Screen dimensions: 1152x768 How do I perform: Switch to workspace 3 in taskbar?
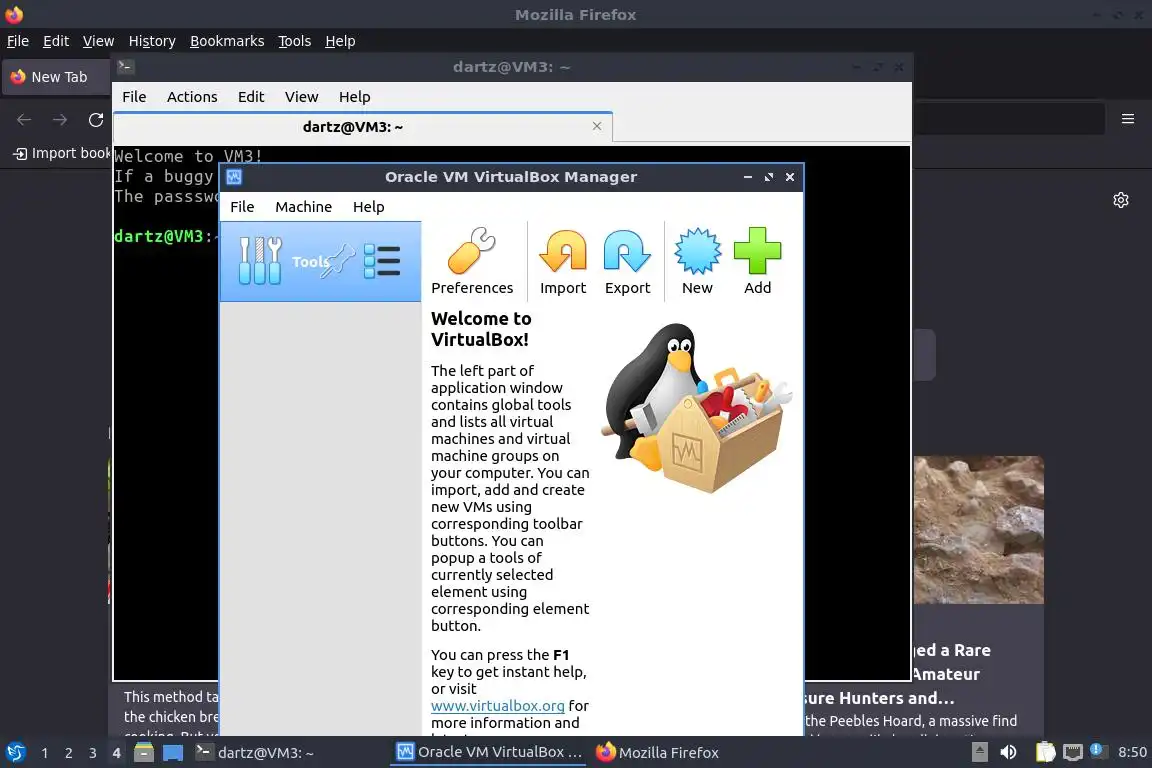(93, 753)
